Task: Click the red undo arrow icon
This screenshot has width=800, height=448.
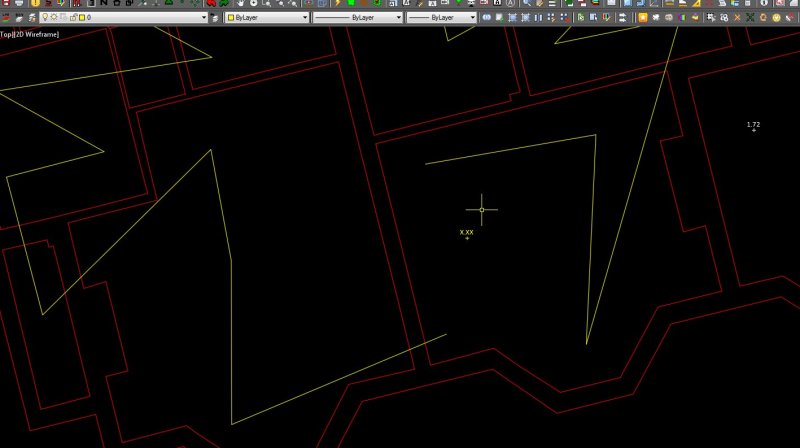Action: (x=211, y=3)
